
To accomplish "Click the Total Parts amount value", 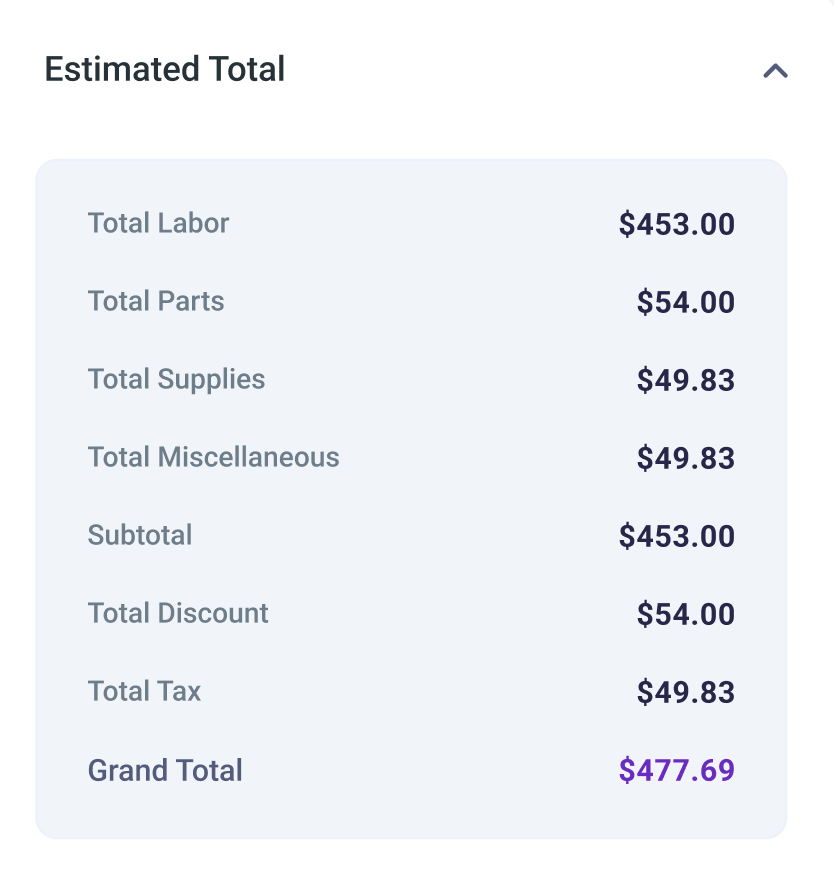I will 685,302.
